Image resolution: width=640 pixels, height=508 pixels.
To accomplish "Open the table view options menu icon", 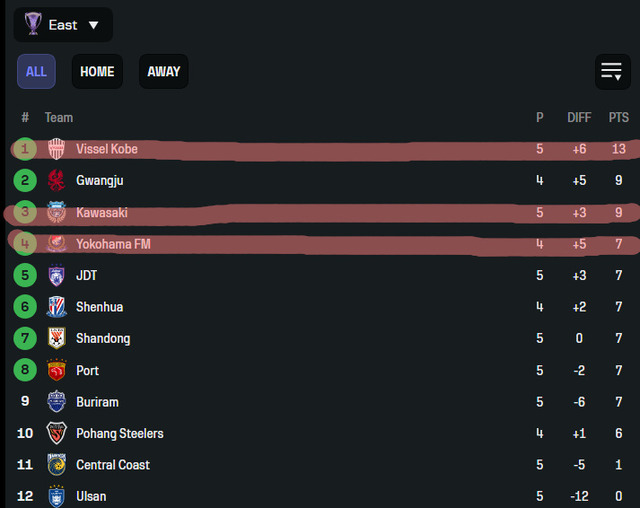I will tap(612, 72).
